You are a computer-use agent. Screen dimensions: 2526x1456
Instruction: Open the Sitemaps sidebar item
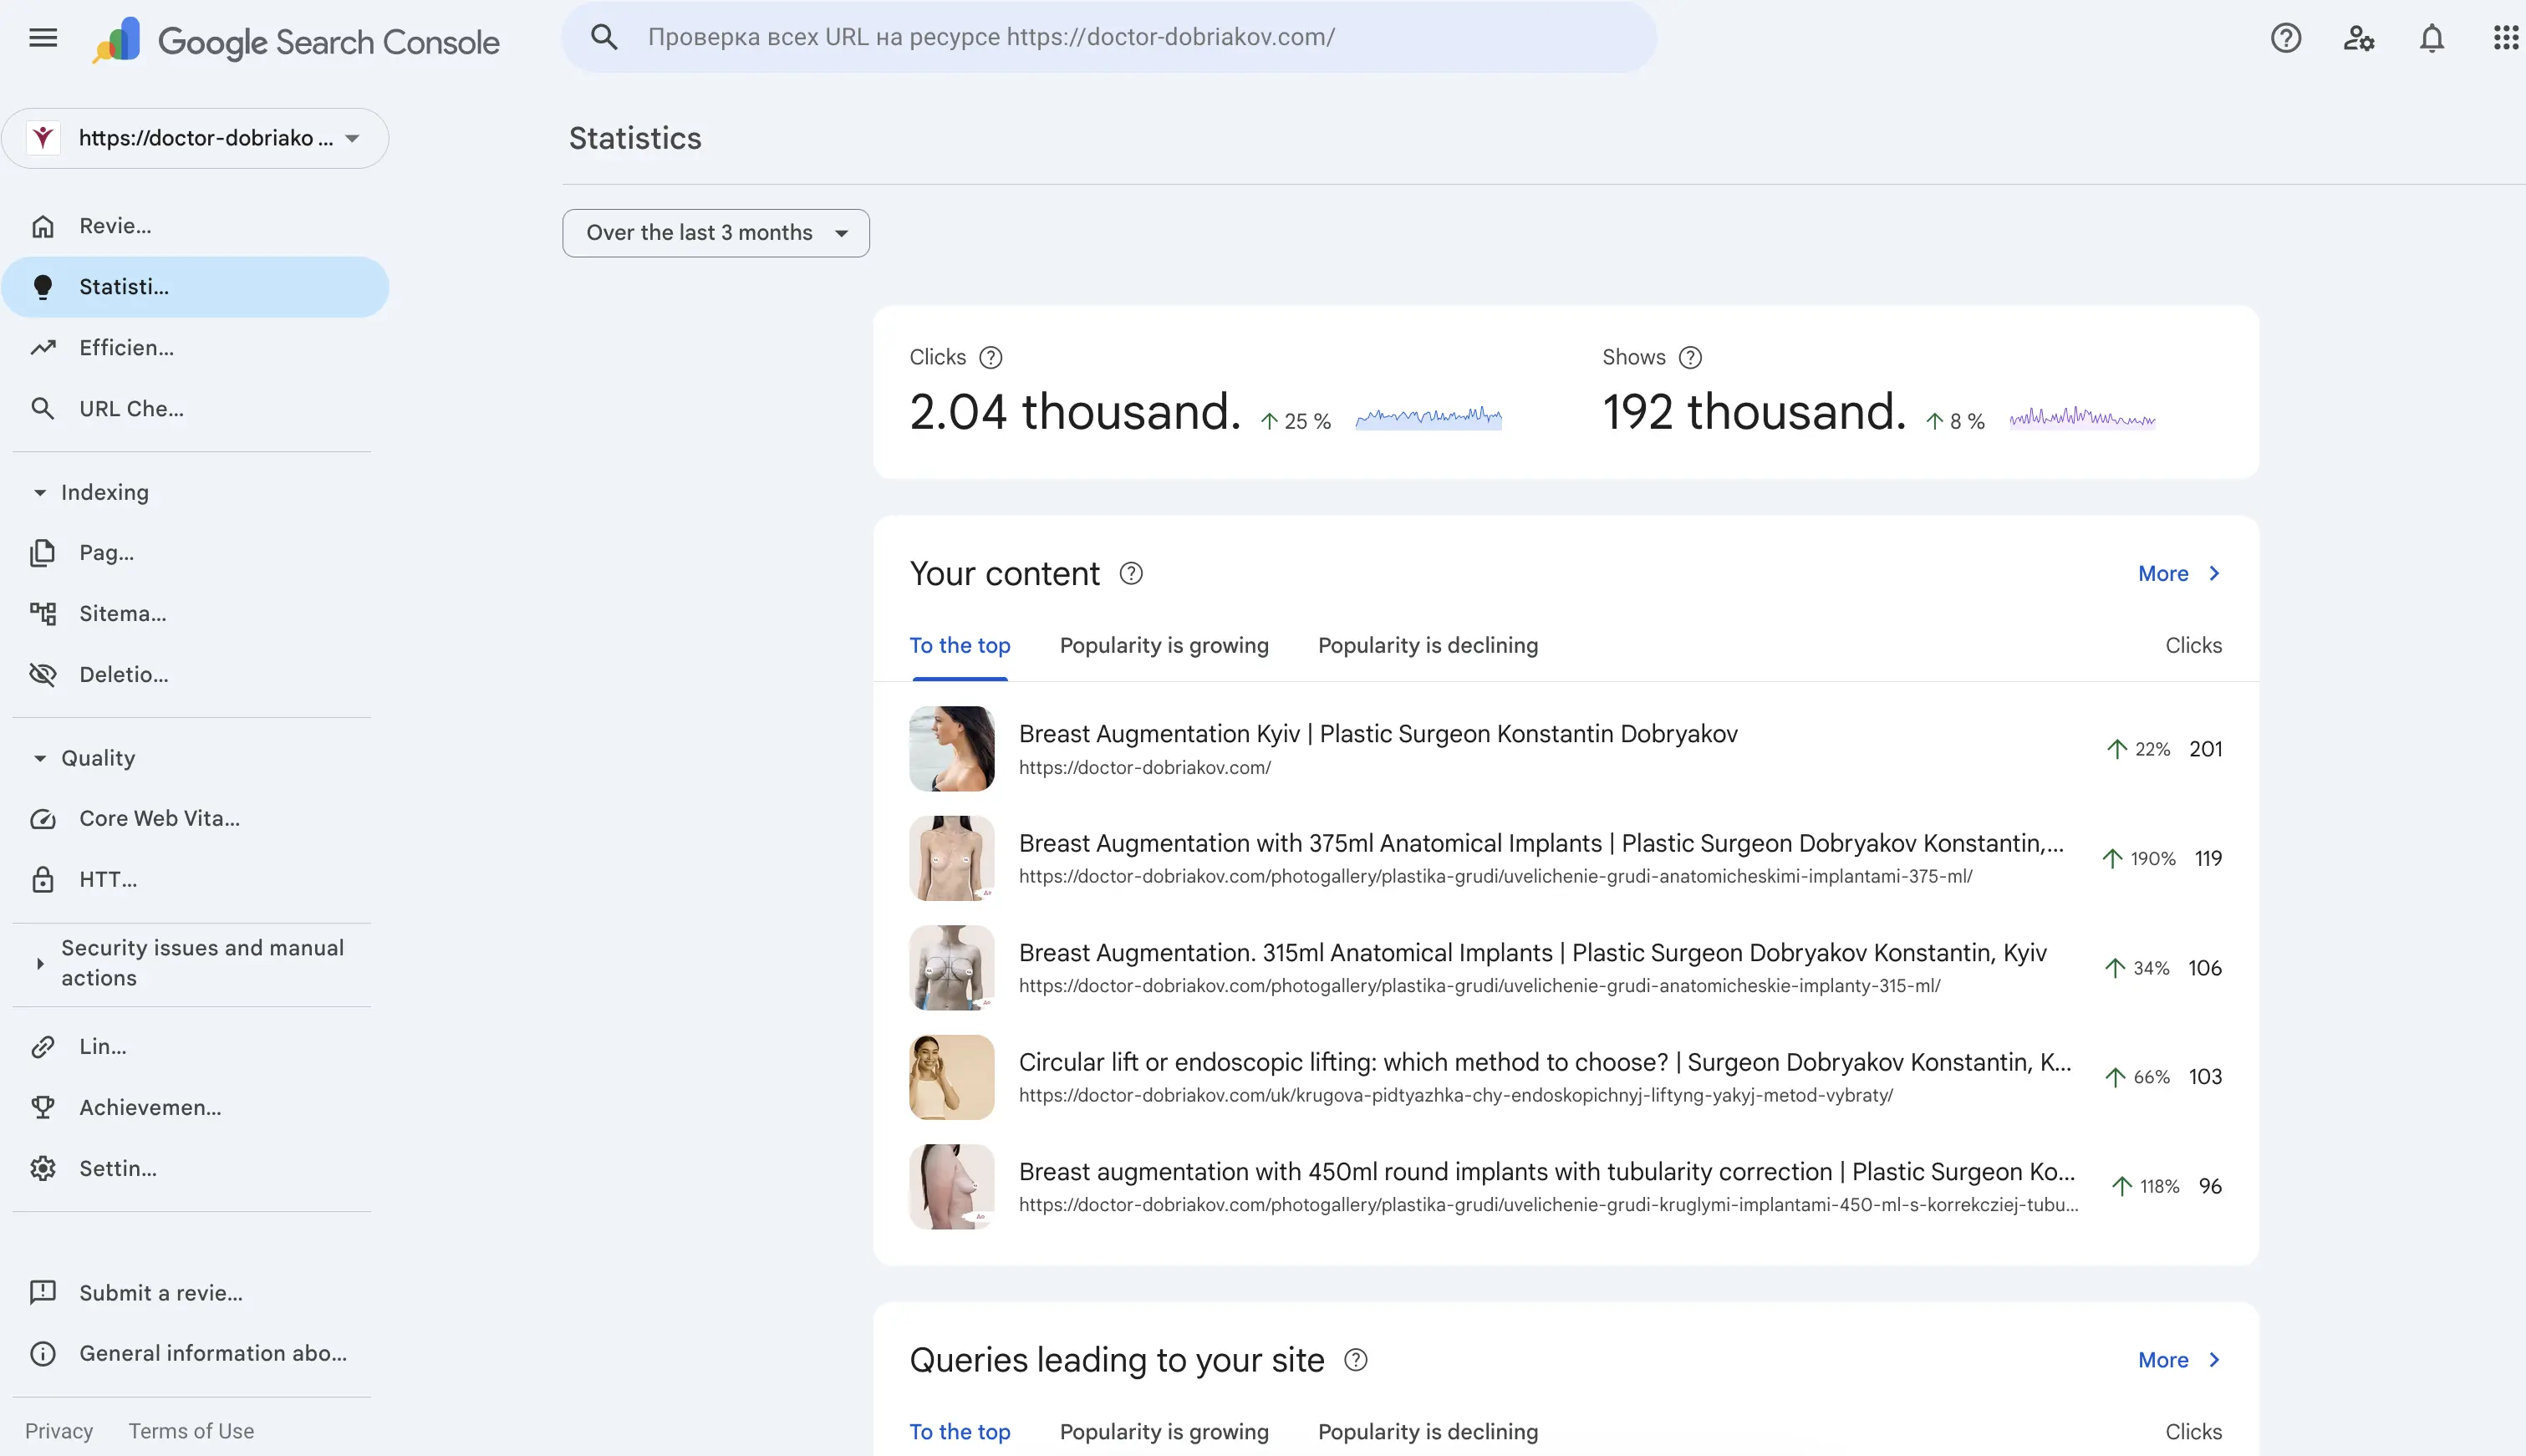pyautogui.click(x=122, y=614)
